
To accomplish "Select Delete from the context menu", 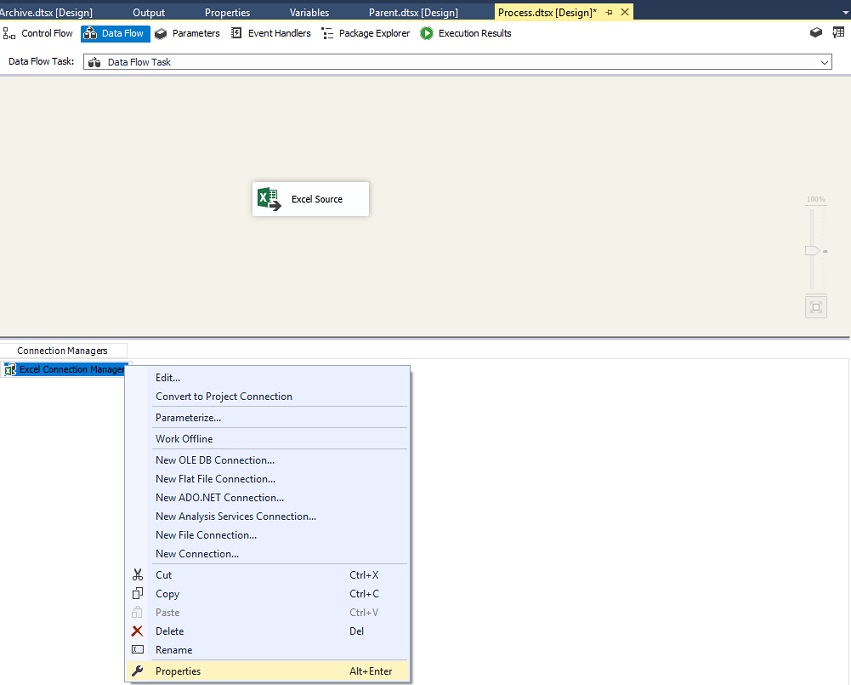I will coord(268,632).
